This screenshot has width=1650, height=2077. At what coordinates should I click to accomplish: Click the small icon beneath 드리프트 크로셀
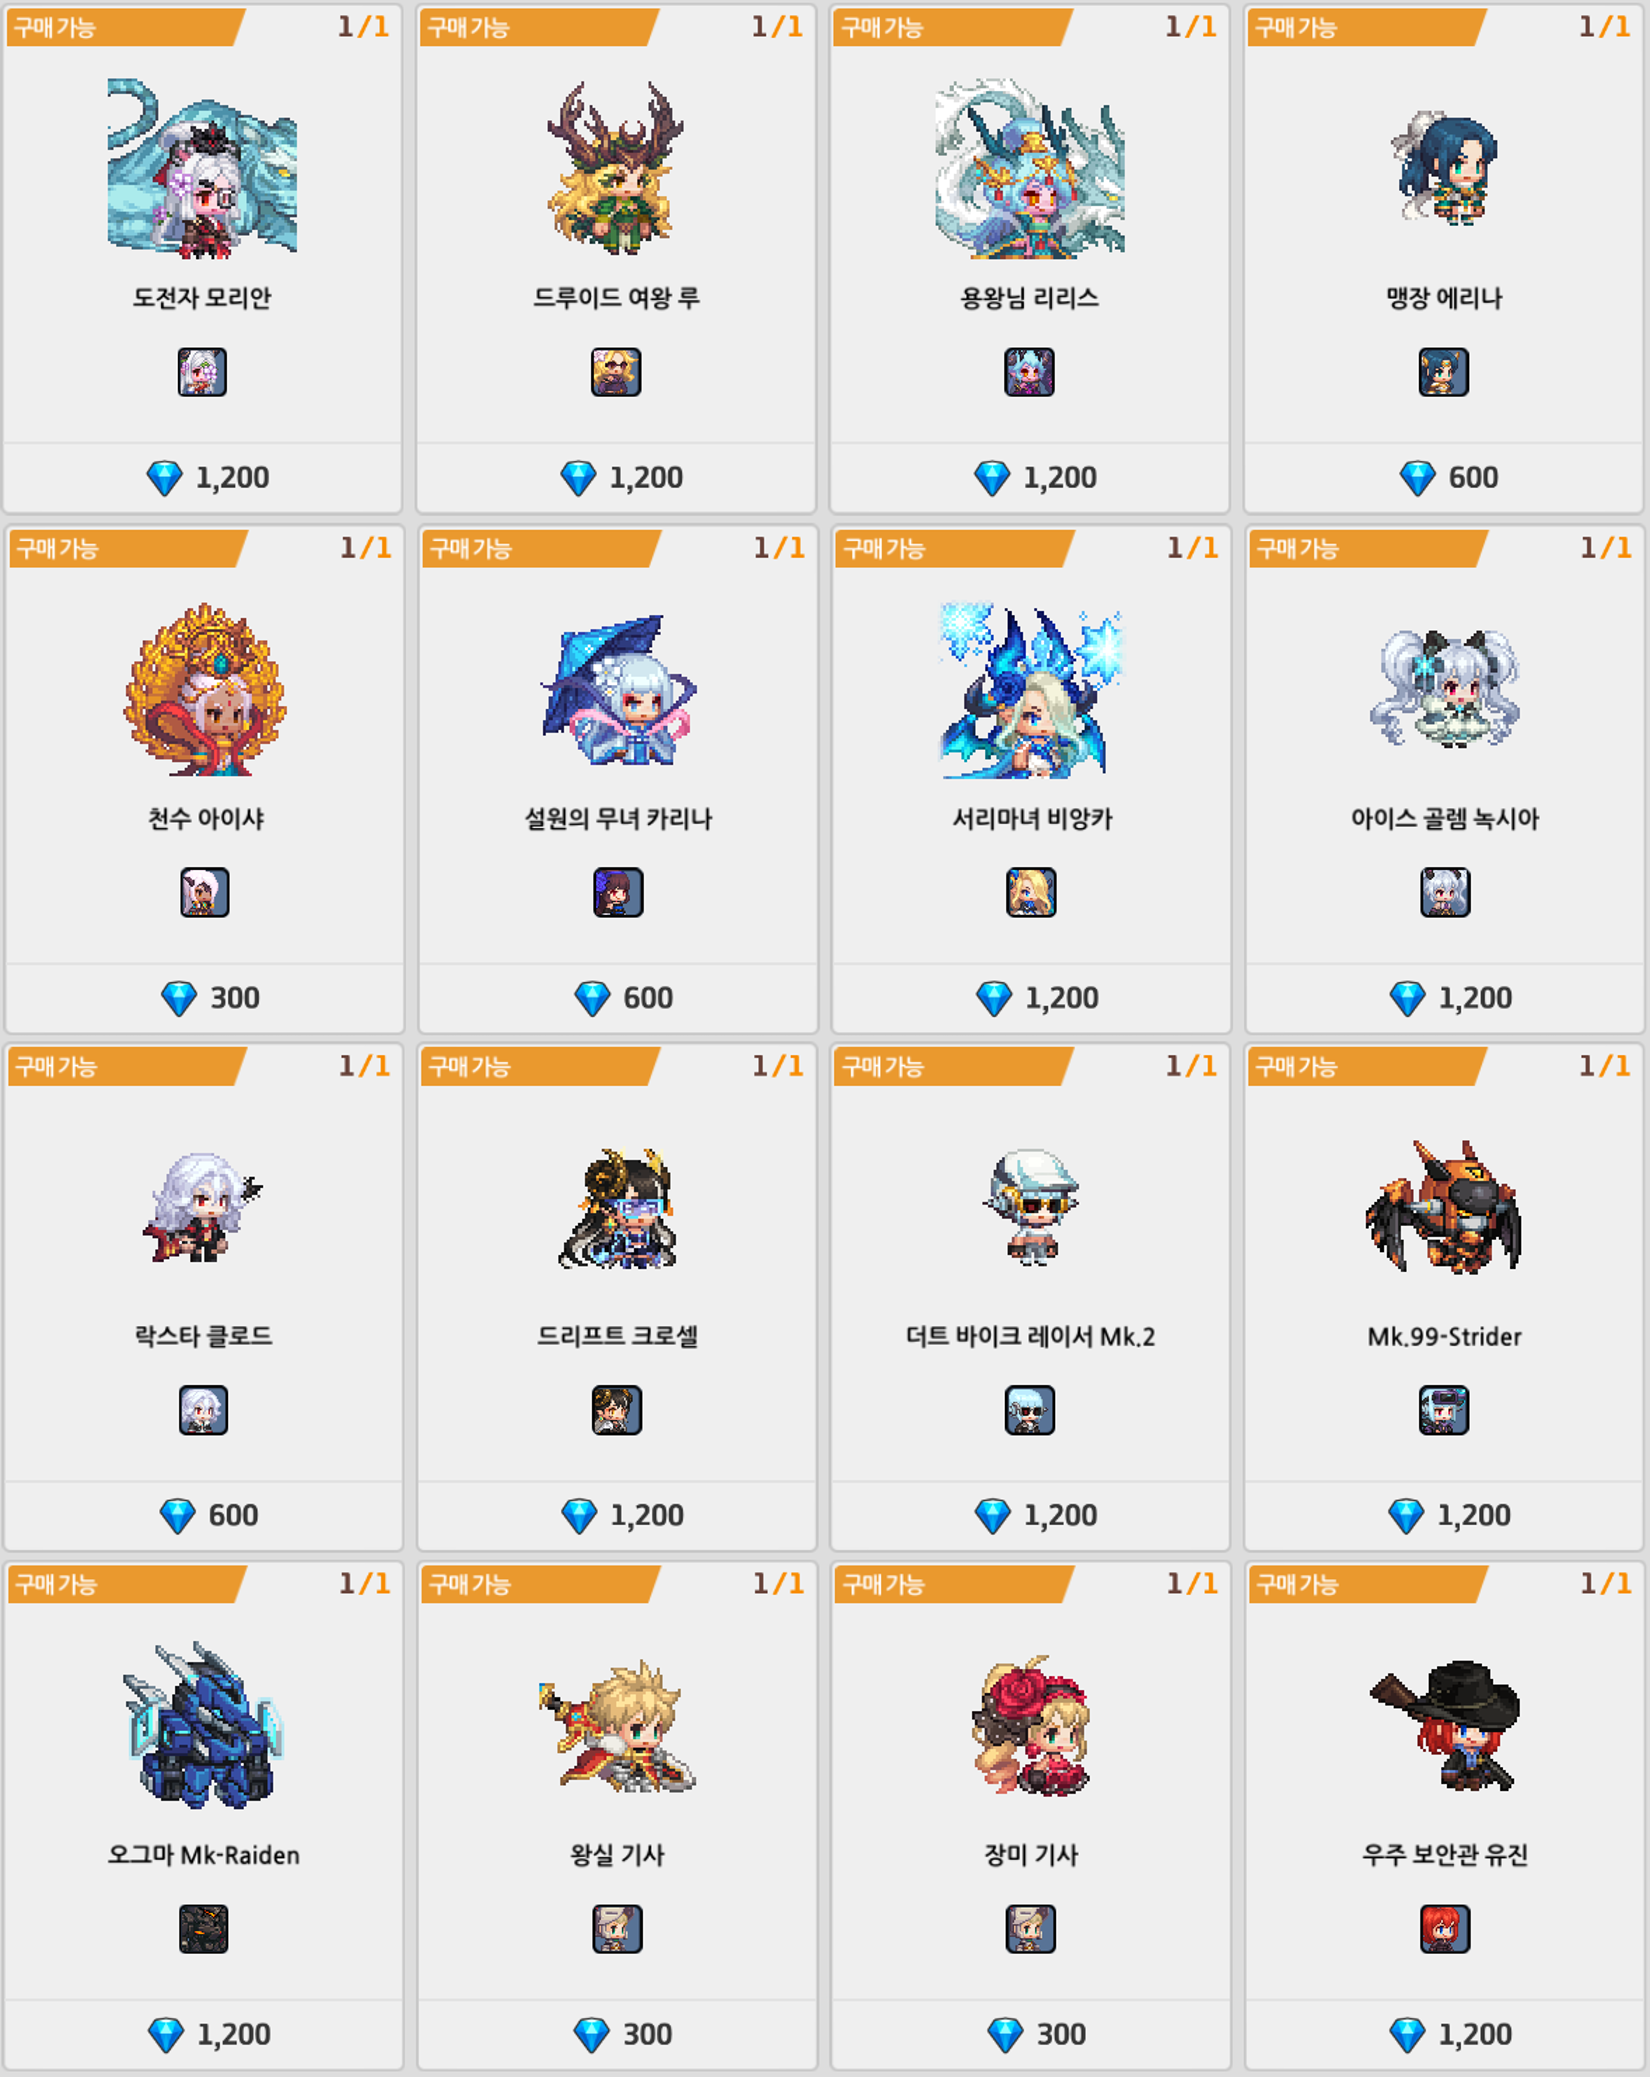click(x=617, y=1410)
